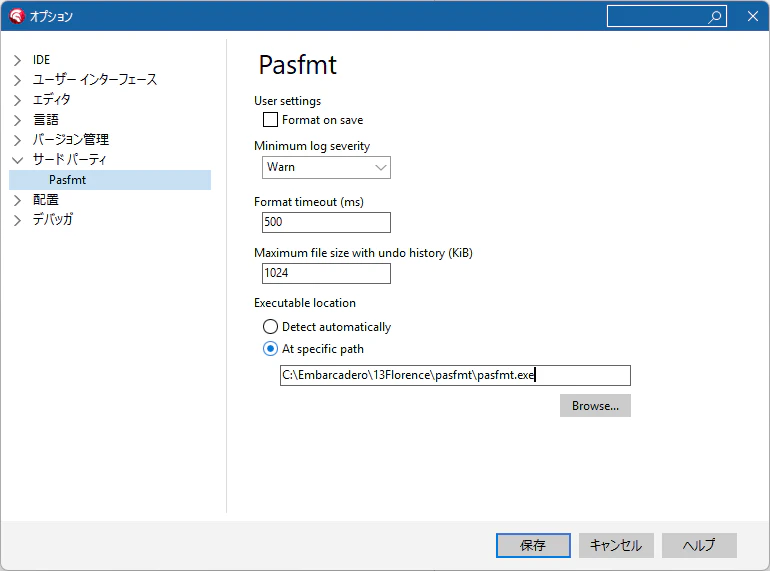Click the RAD Studio logo icon

click(17, 16)
